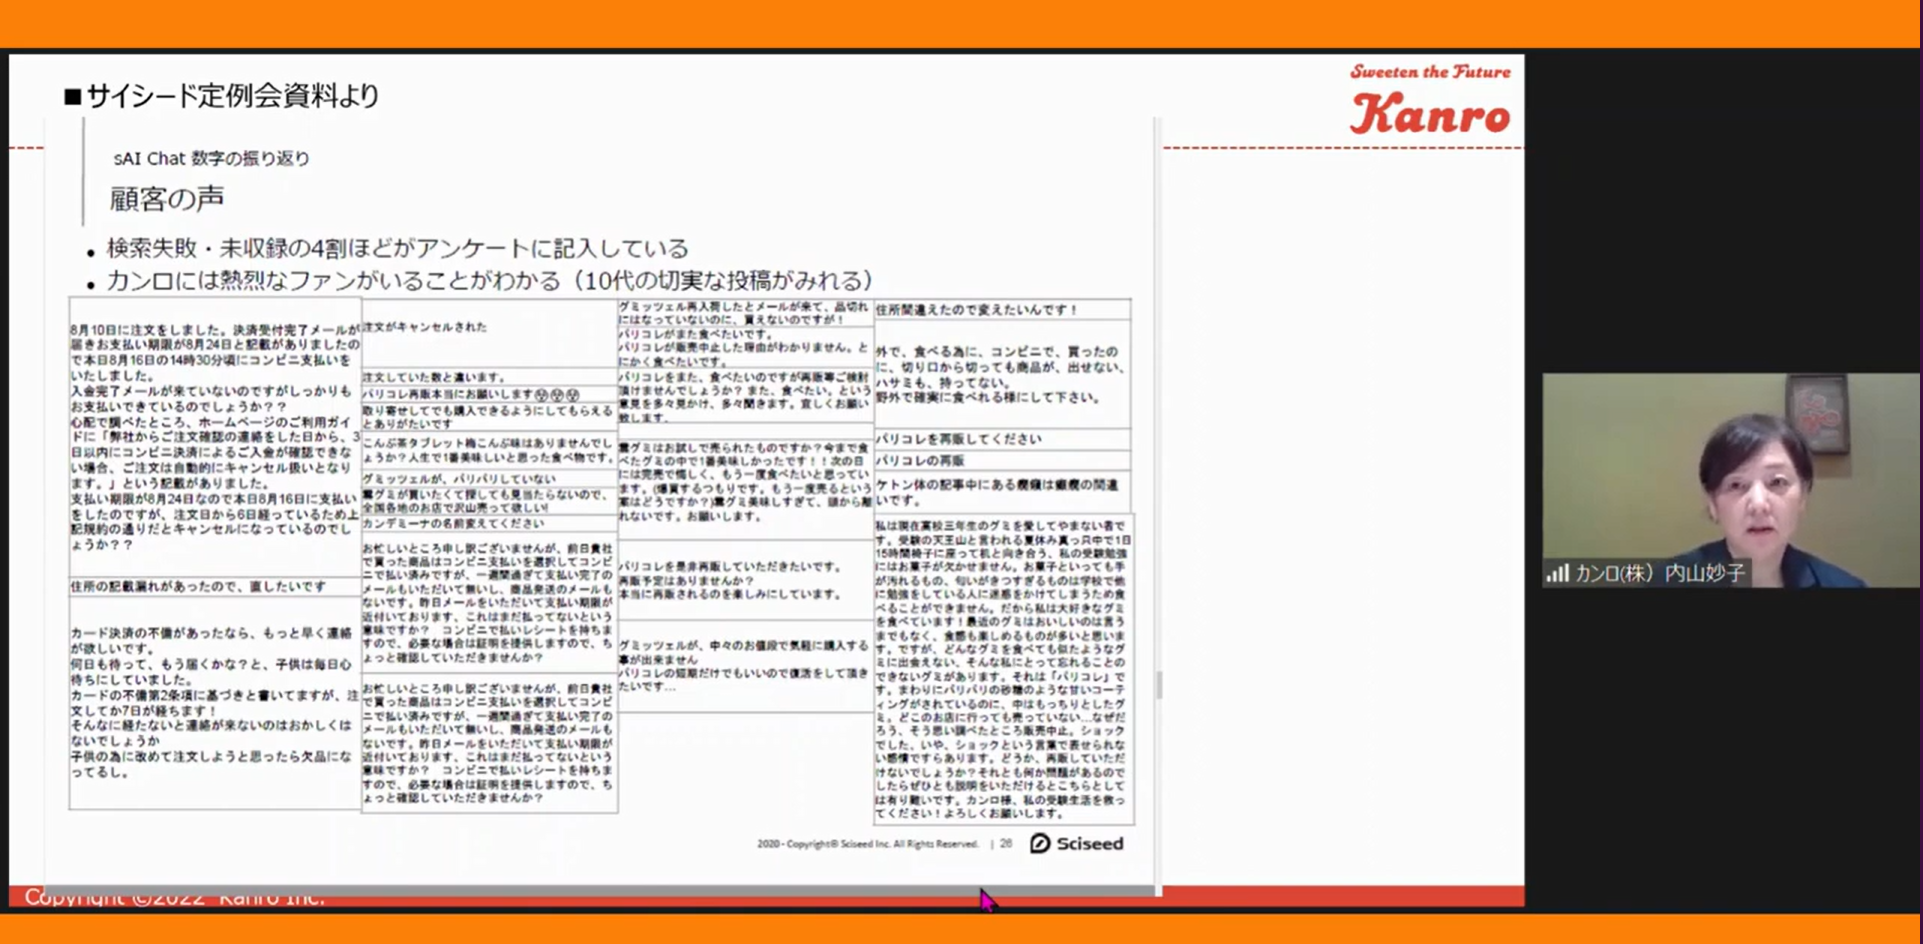Click the slide page number 28
This screenshot has width=1923, height=944.
(x=1006, y=844)
